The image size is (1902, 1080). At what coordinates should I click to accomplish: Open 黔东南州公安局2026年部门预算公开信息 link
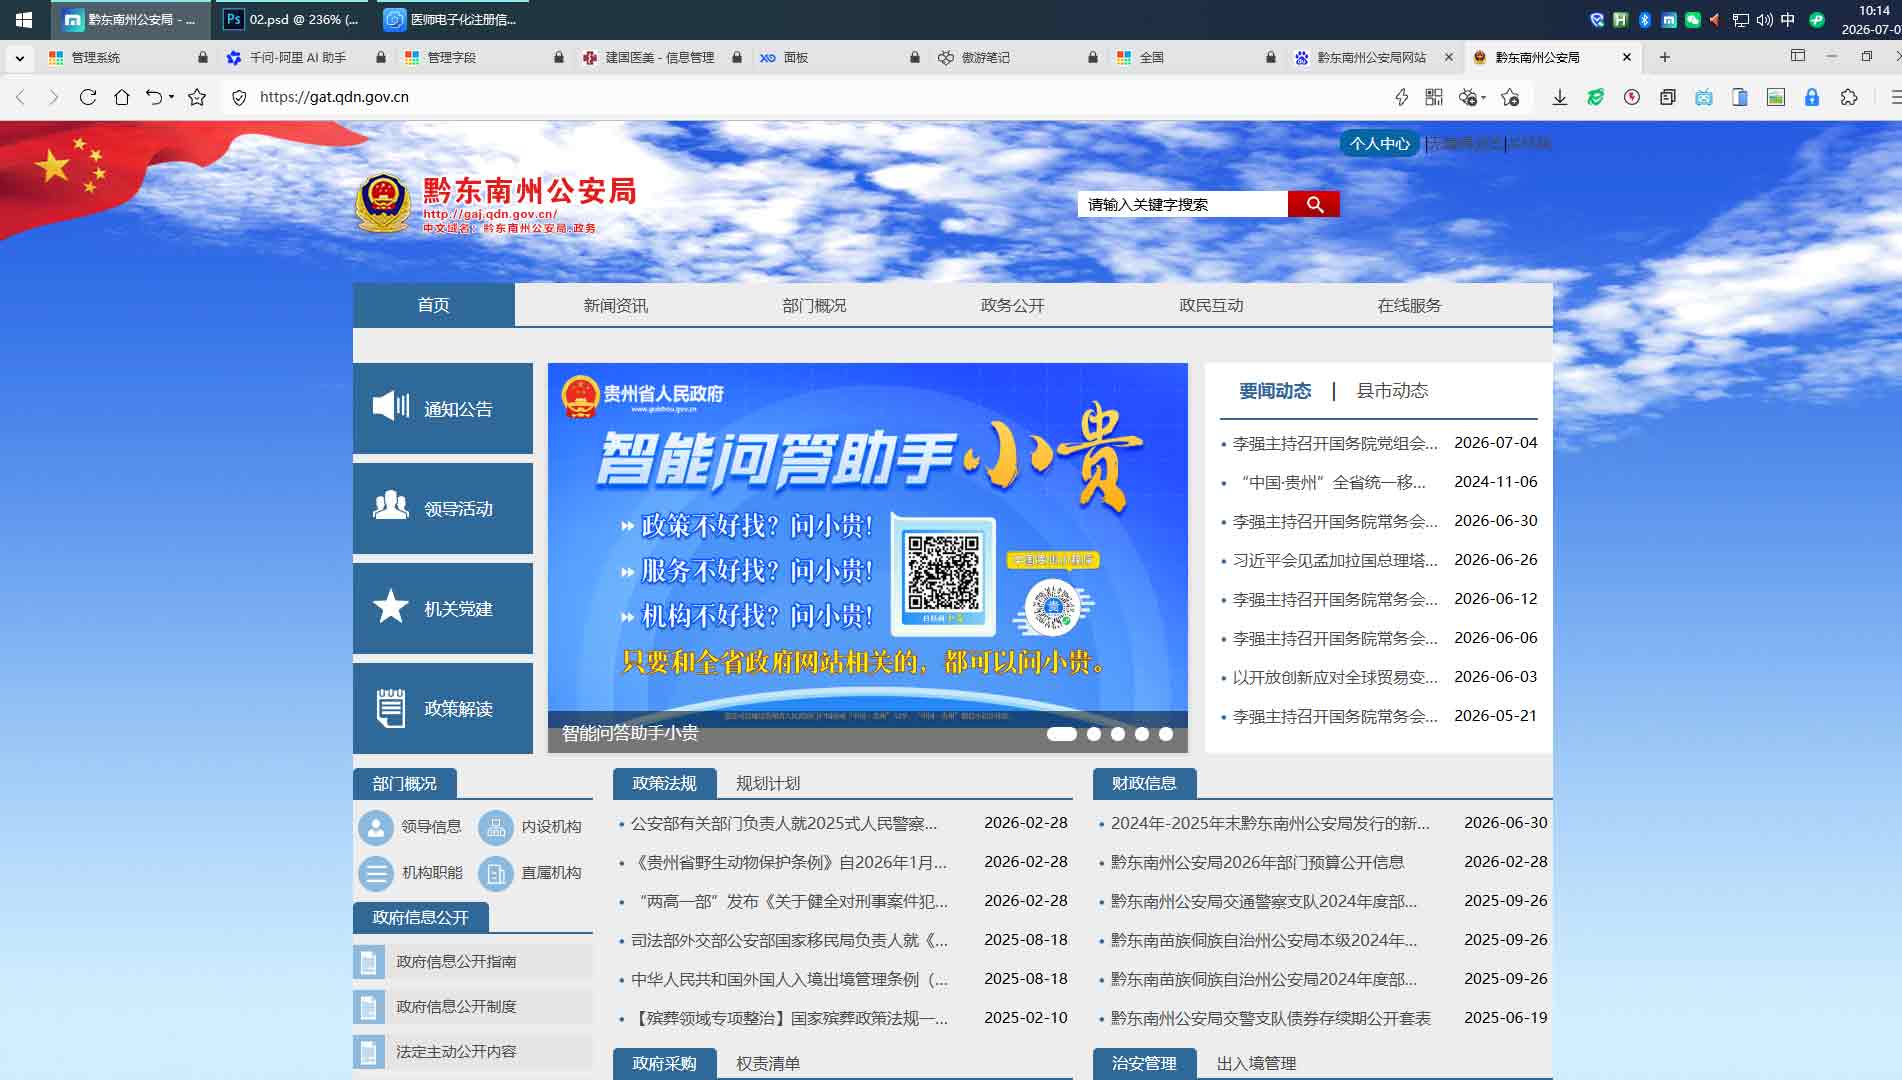[x=1257, y=862]
